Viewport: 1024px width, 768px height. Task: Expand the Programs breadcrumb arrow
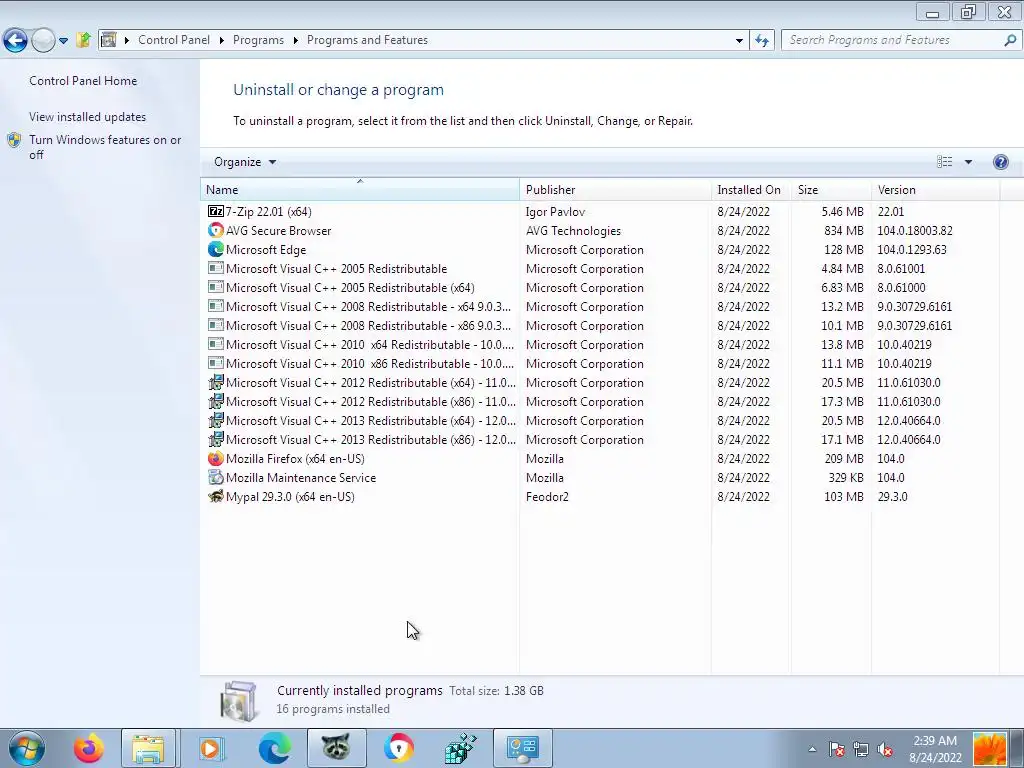click(x=295, y=40)
